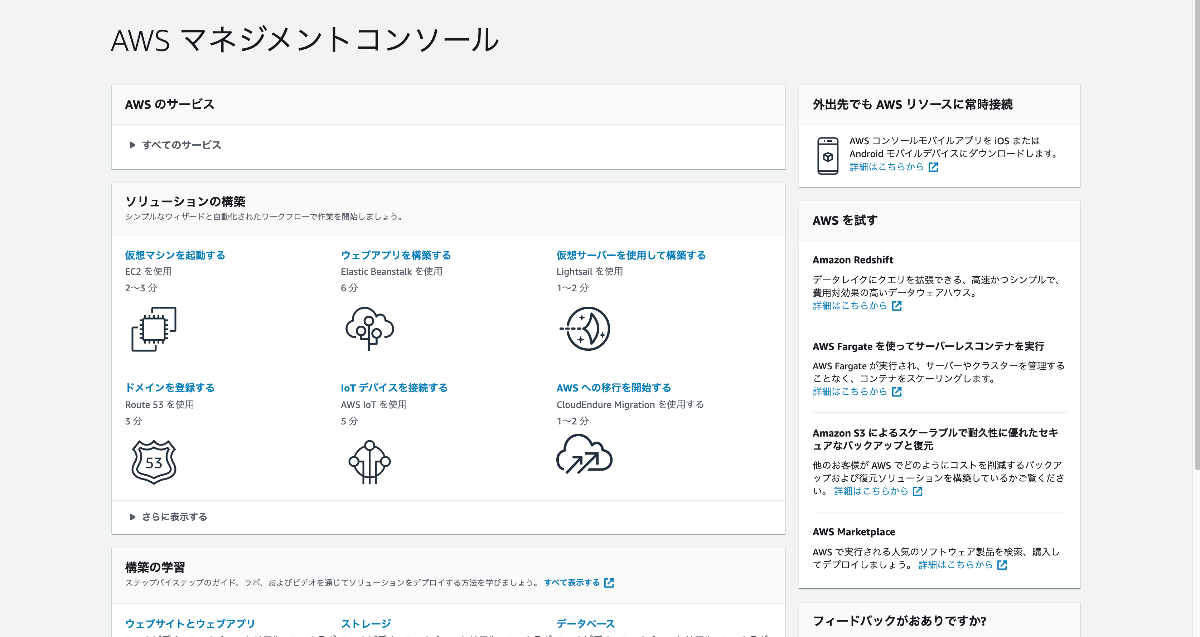Image resolution: width=1200 pixels, height=637 pixels.
Task: Click external link icon in the Amazon Redshift section
Action: (897, 306)
